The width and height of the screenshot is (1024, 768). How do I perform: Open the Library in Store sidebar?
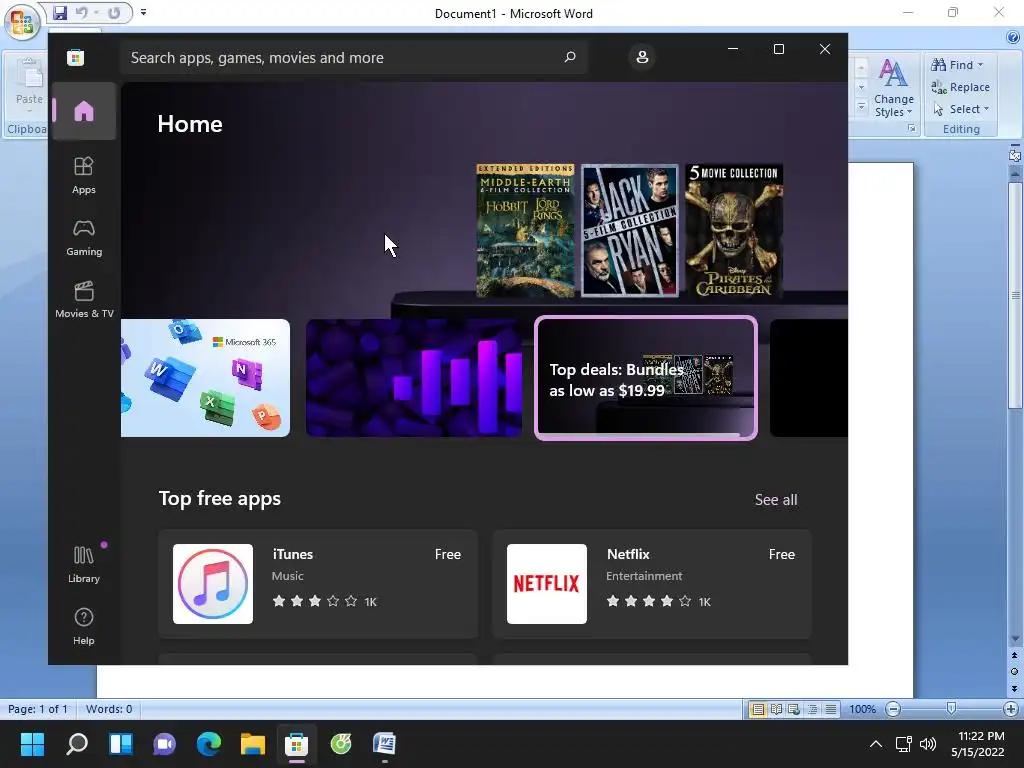(x=84, y=565)
